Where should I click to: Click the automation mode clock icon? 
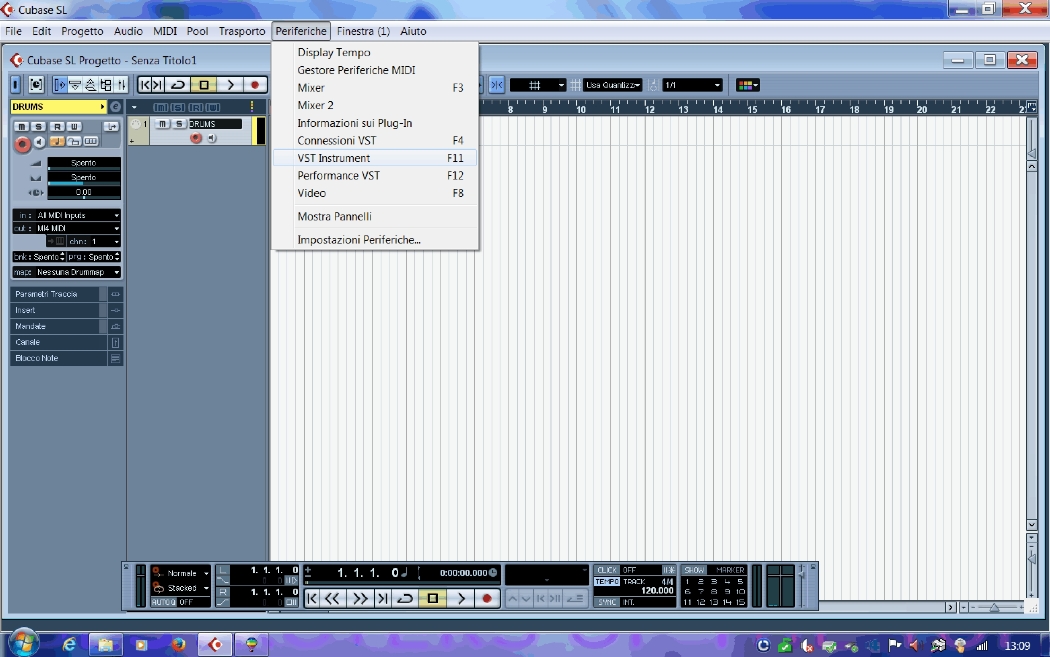click(36, 84)
